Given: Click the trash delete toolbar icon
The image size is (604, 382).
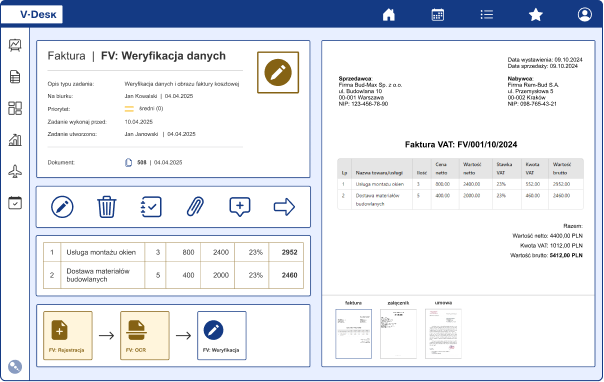Looking at the screenshot, I should point(106,207).
